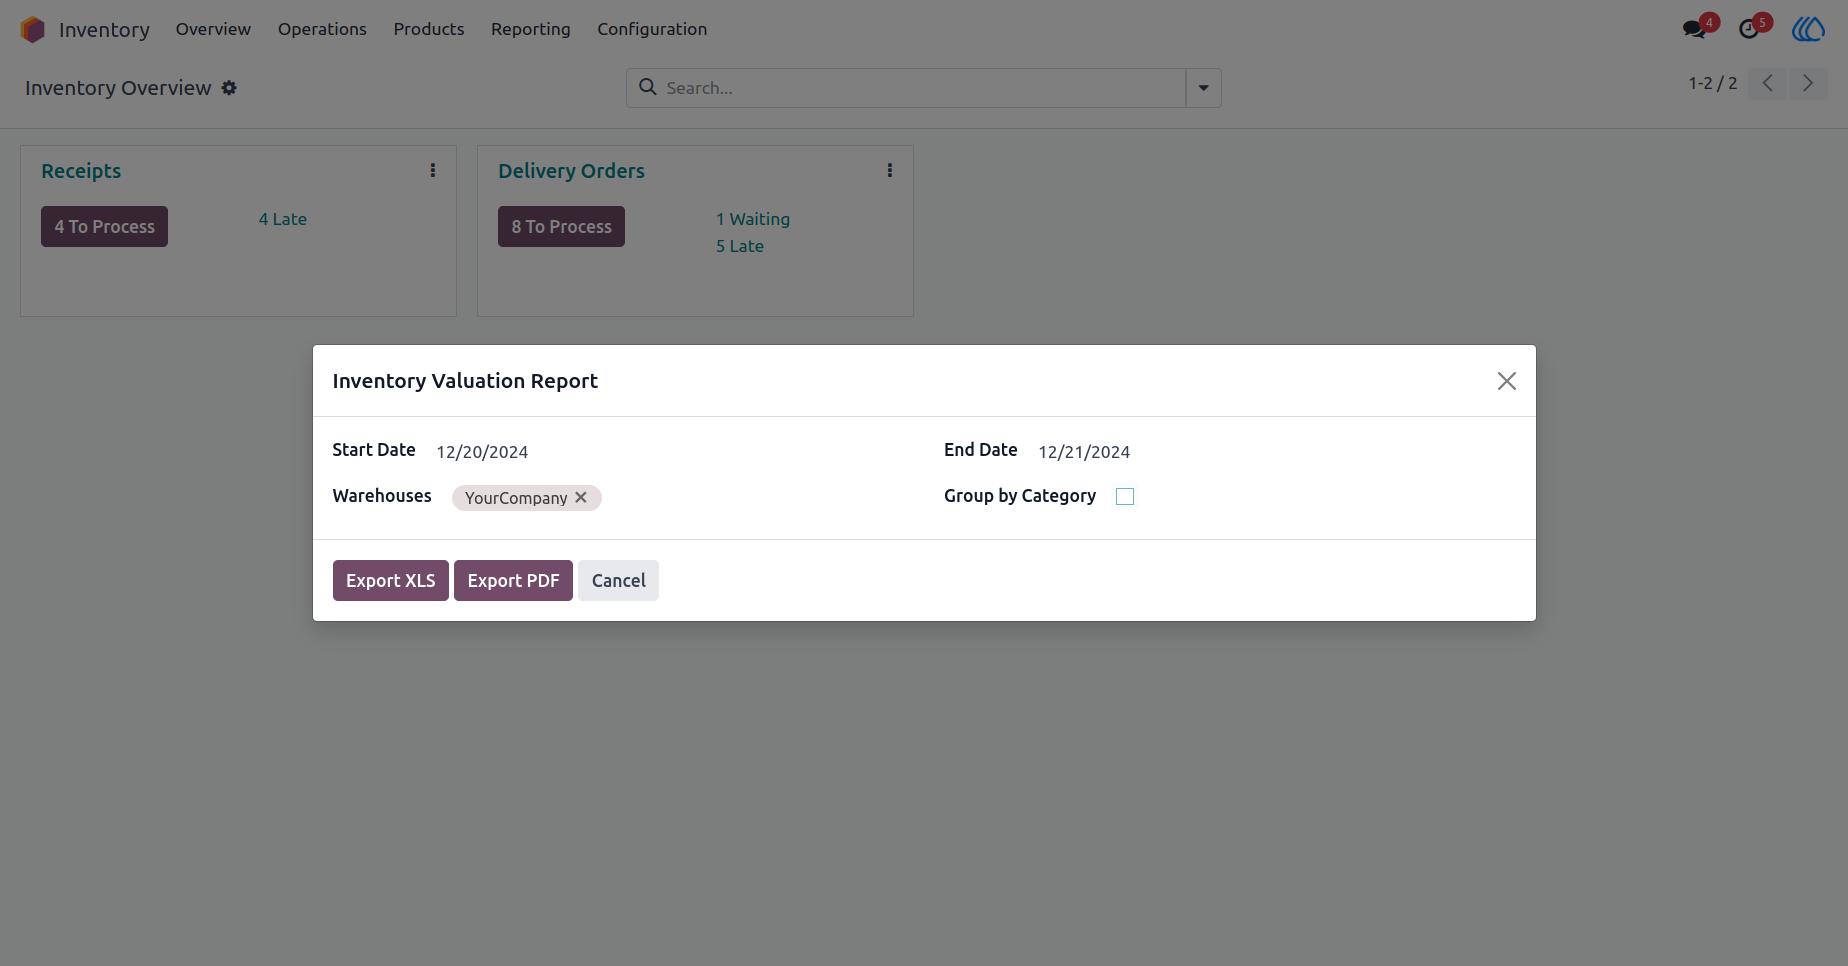Click the 4 Late receipts link
The height and width of the screenshot is (966, 1848).
[283, 219]
